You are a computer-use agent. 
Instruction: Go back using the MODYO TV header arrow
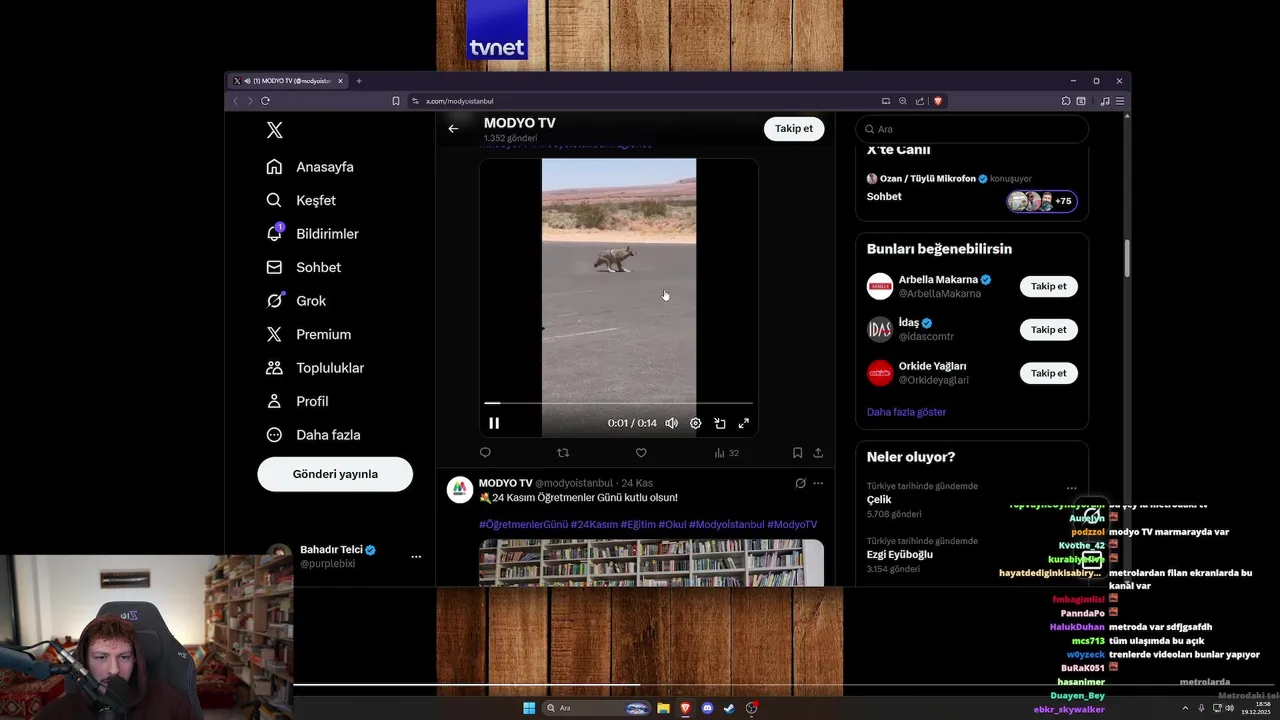(x=453, y=129)
